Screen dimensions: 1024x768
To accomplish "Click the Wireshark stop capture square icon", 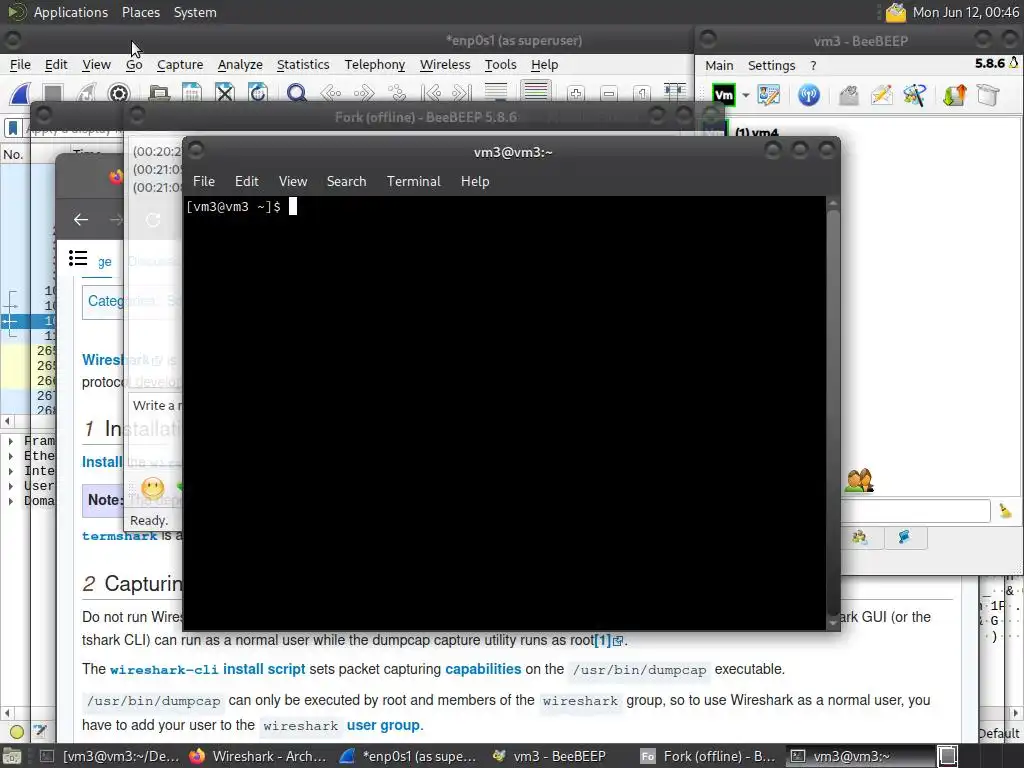I will [53, 93].
